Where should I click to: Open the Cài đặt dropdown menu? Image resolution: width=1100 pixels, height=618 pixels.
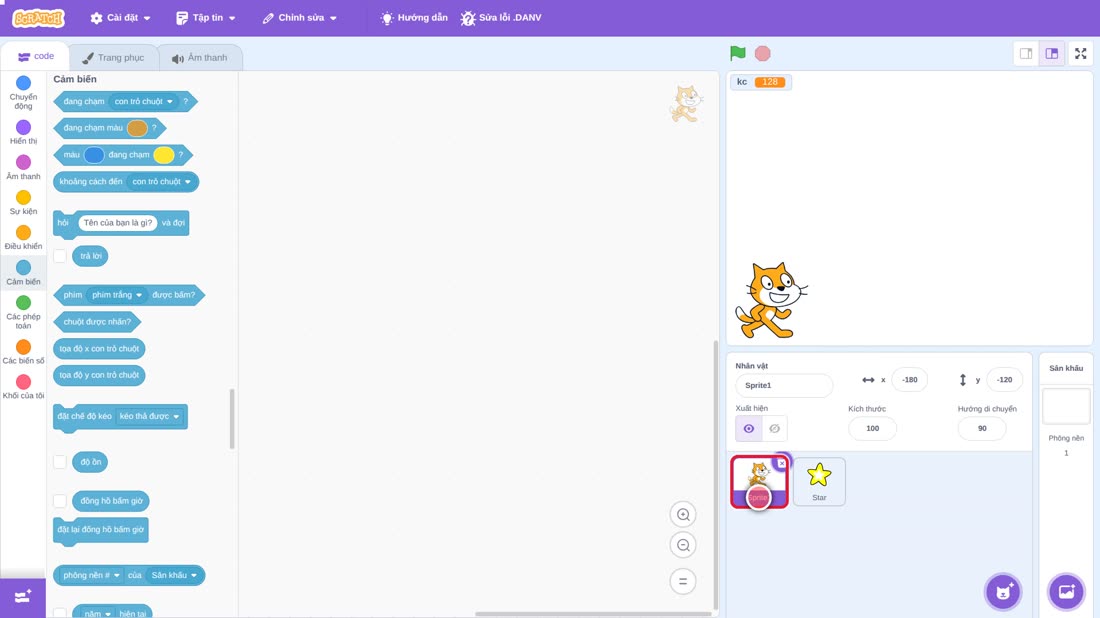(121, 18)
